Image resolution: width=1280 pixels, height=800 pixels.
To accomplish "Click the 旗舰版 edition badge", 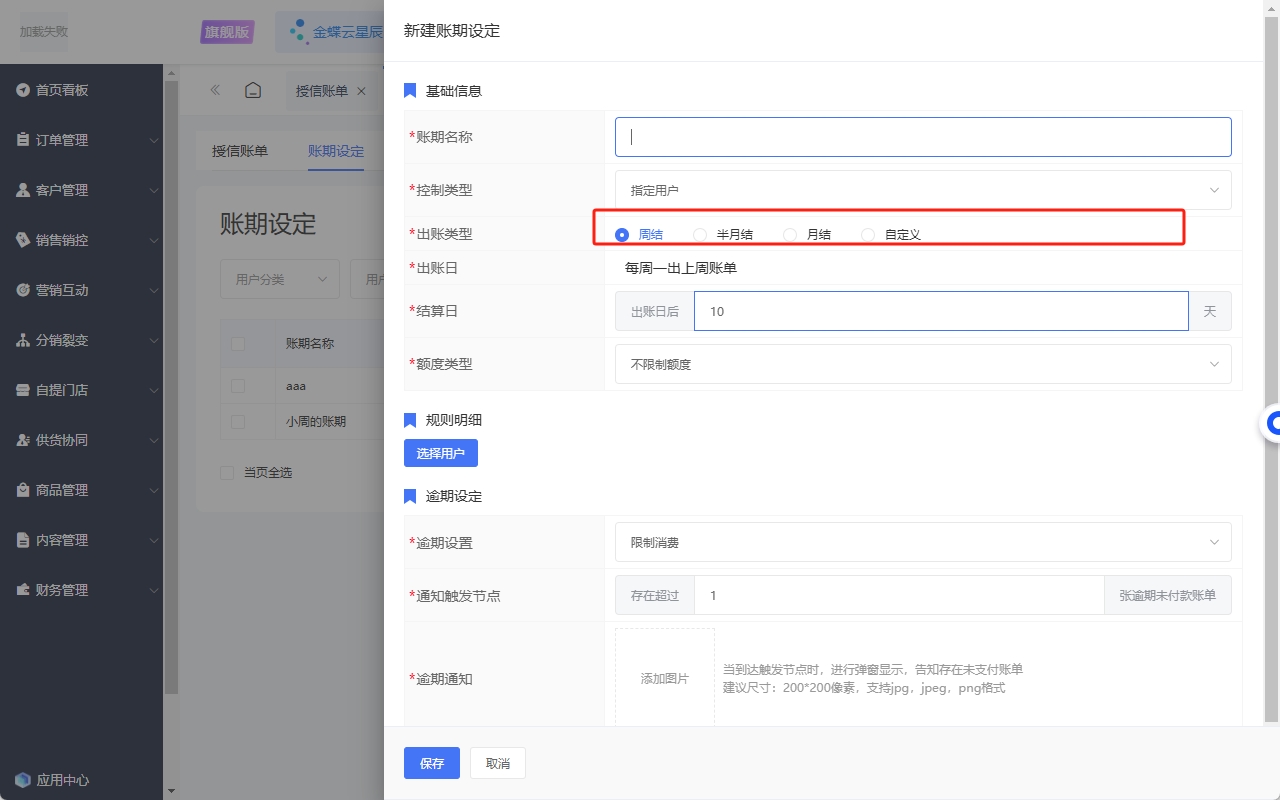I will pyautogui.click(x=227, y=32).
